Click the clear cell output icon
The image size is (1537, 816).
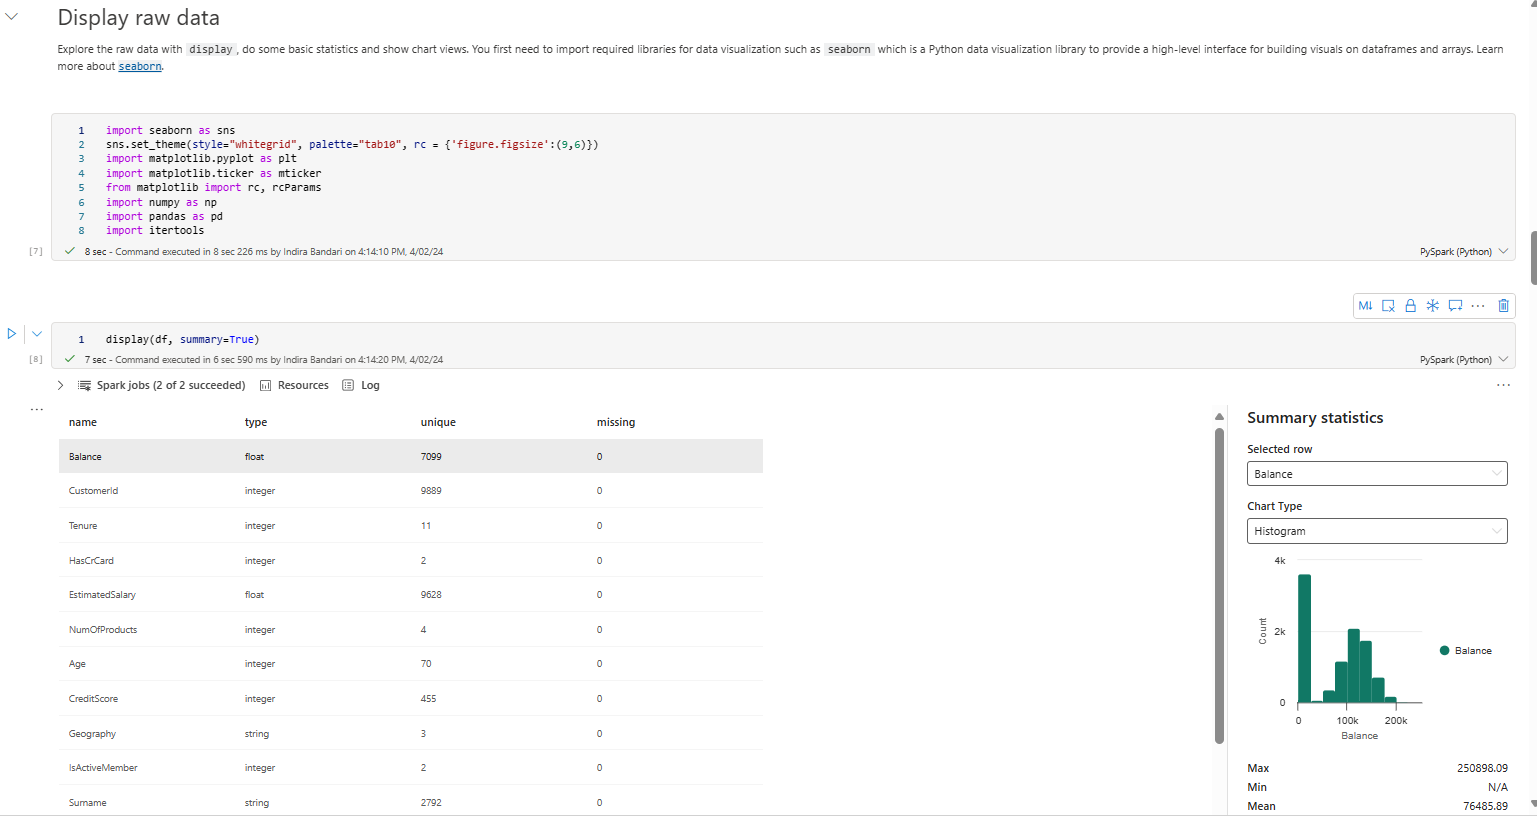pyautogui.click(x=1388, y=306)
